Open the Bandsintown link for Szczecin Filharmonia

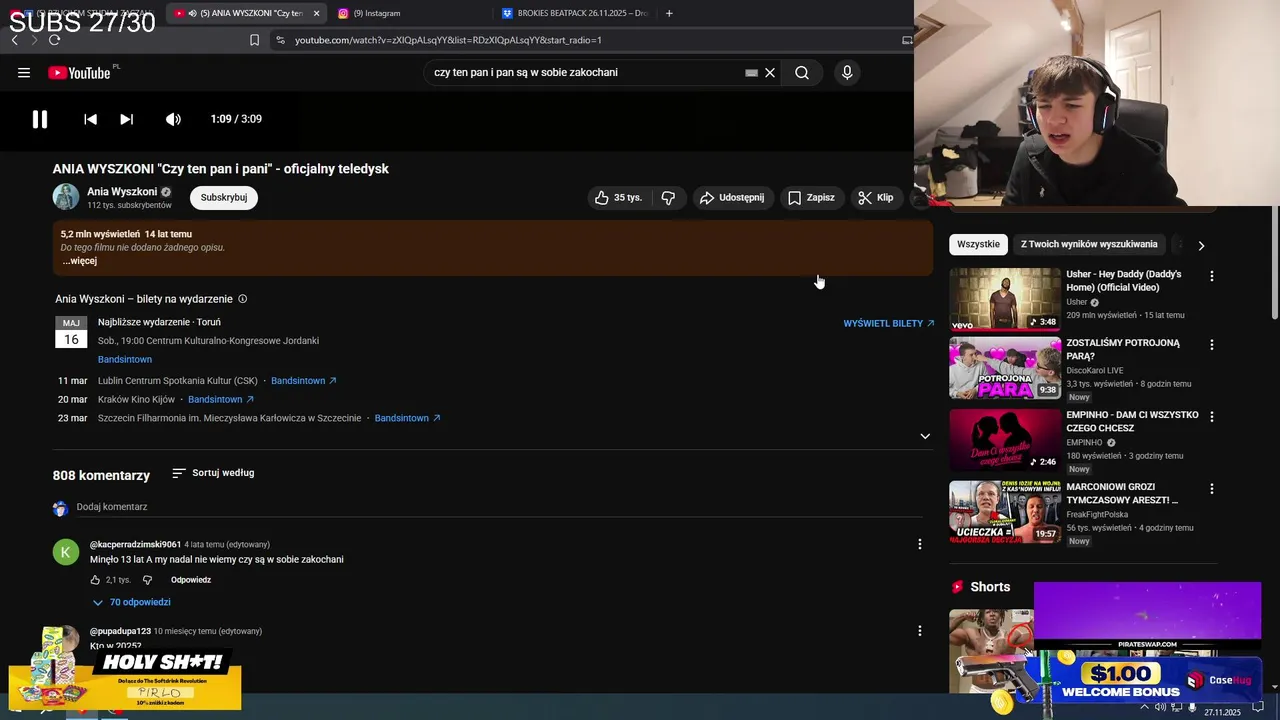click(x=408, y=418)
